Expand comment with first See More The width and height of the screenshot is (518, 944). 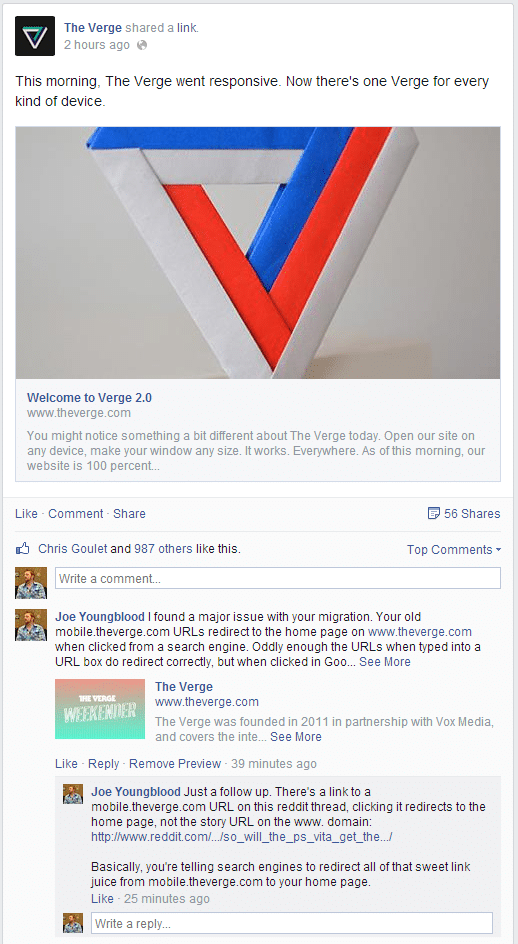click(x=385, y=662)
